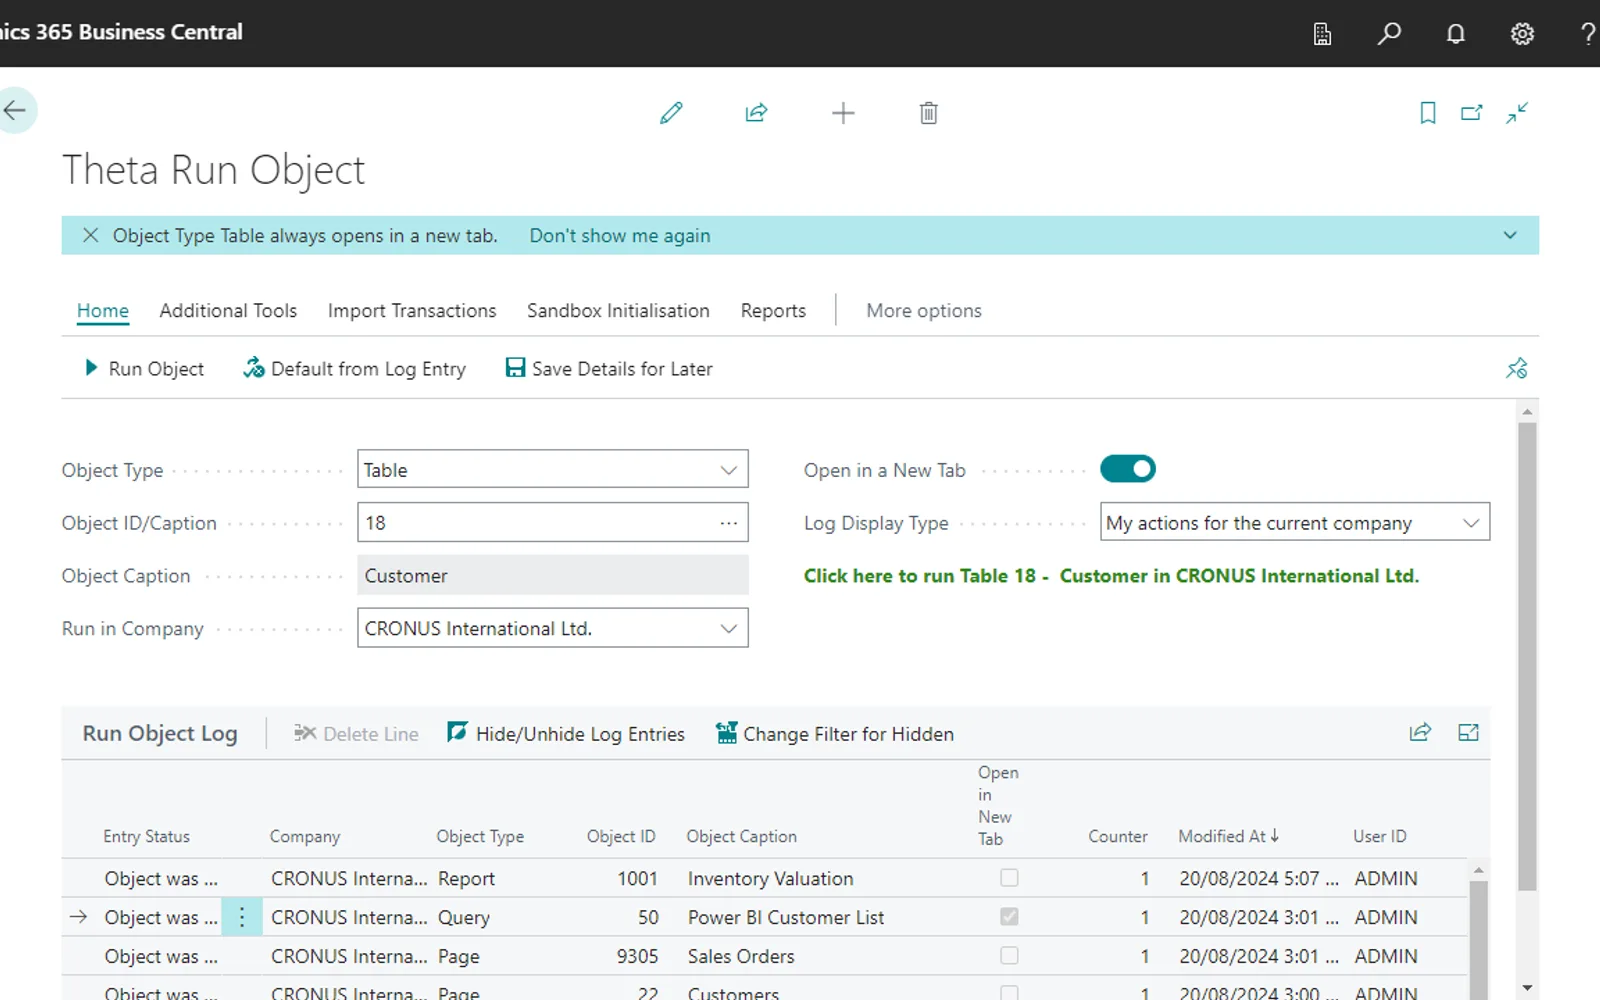Open the settings gear in the header
Viewport: 1600px width, 1000px height.
pyautogui.click(x=1522, y=34)
